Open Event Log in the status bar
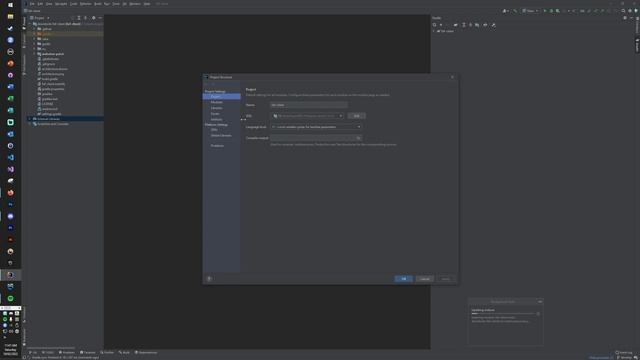Image resolution: width=640 pixels, height=360 pixels. pyautogui.click(x=624, y=352)
